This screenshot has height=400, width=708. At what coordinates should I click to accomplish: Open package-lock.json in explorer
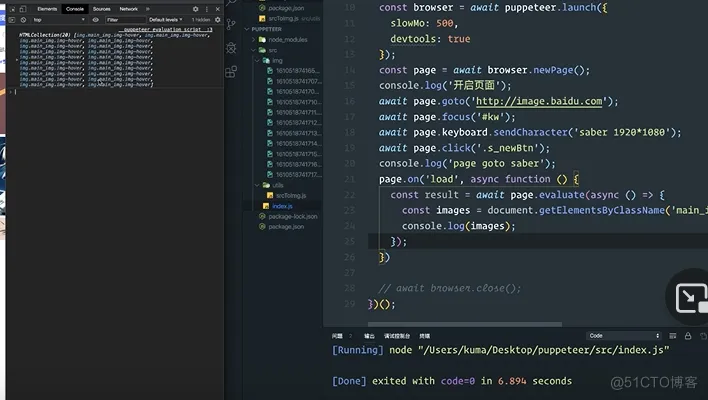tap(293, 216)
